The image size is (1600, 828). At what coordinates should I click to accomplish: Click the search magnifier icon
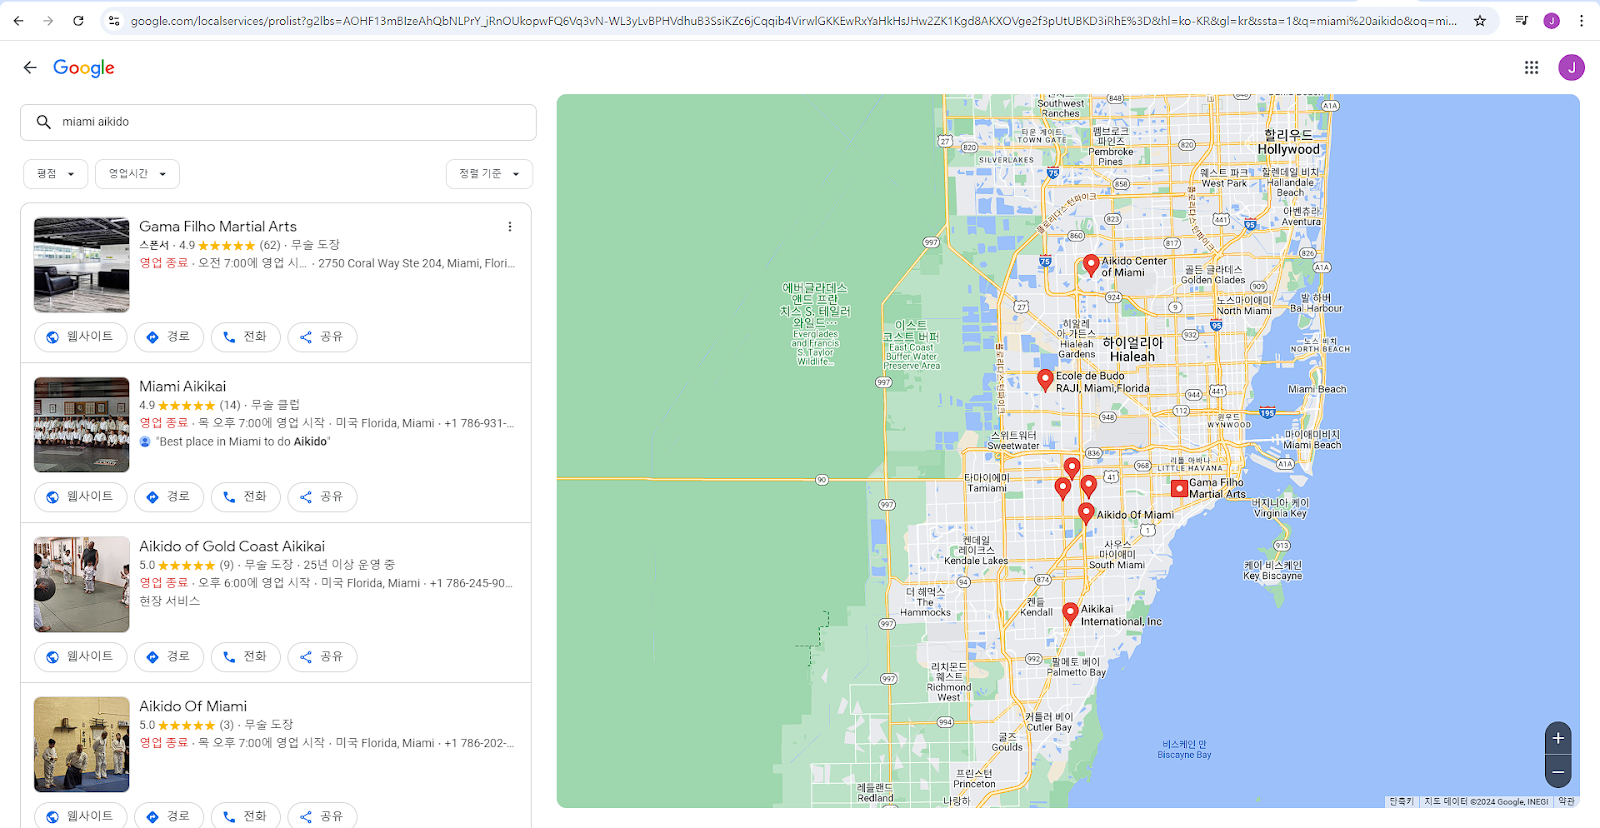pos(44,122)
